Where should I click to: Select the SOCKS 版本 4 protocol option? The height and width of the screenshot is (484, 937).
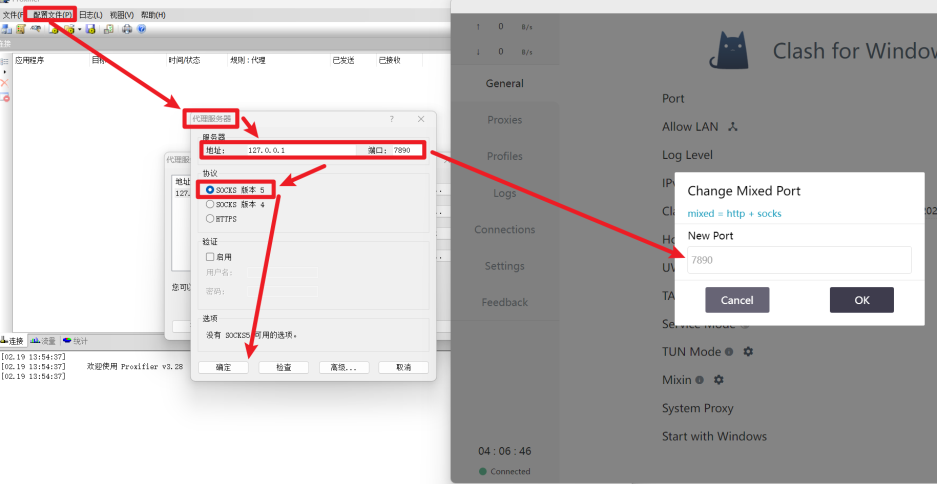pyautogui.click(x=210, y=204)
